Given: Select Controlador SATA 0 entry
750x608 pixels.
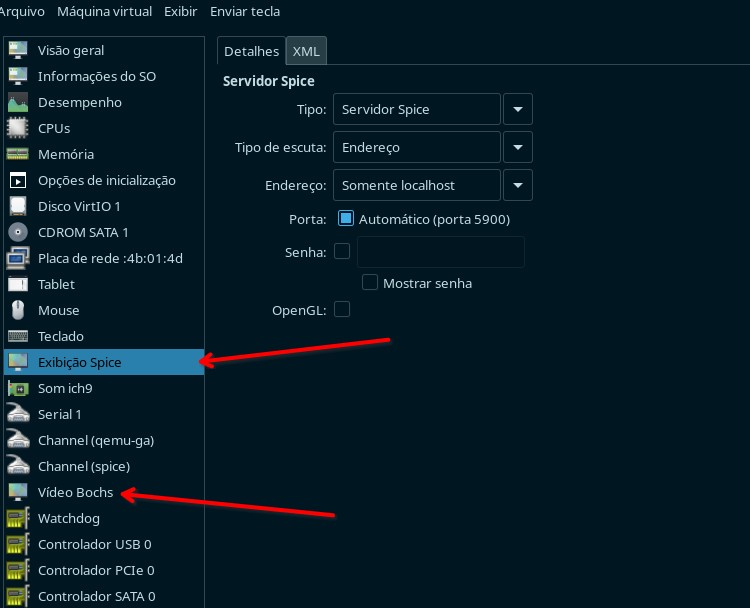Looking at the screenshot, I should 104,596.
